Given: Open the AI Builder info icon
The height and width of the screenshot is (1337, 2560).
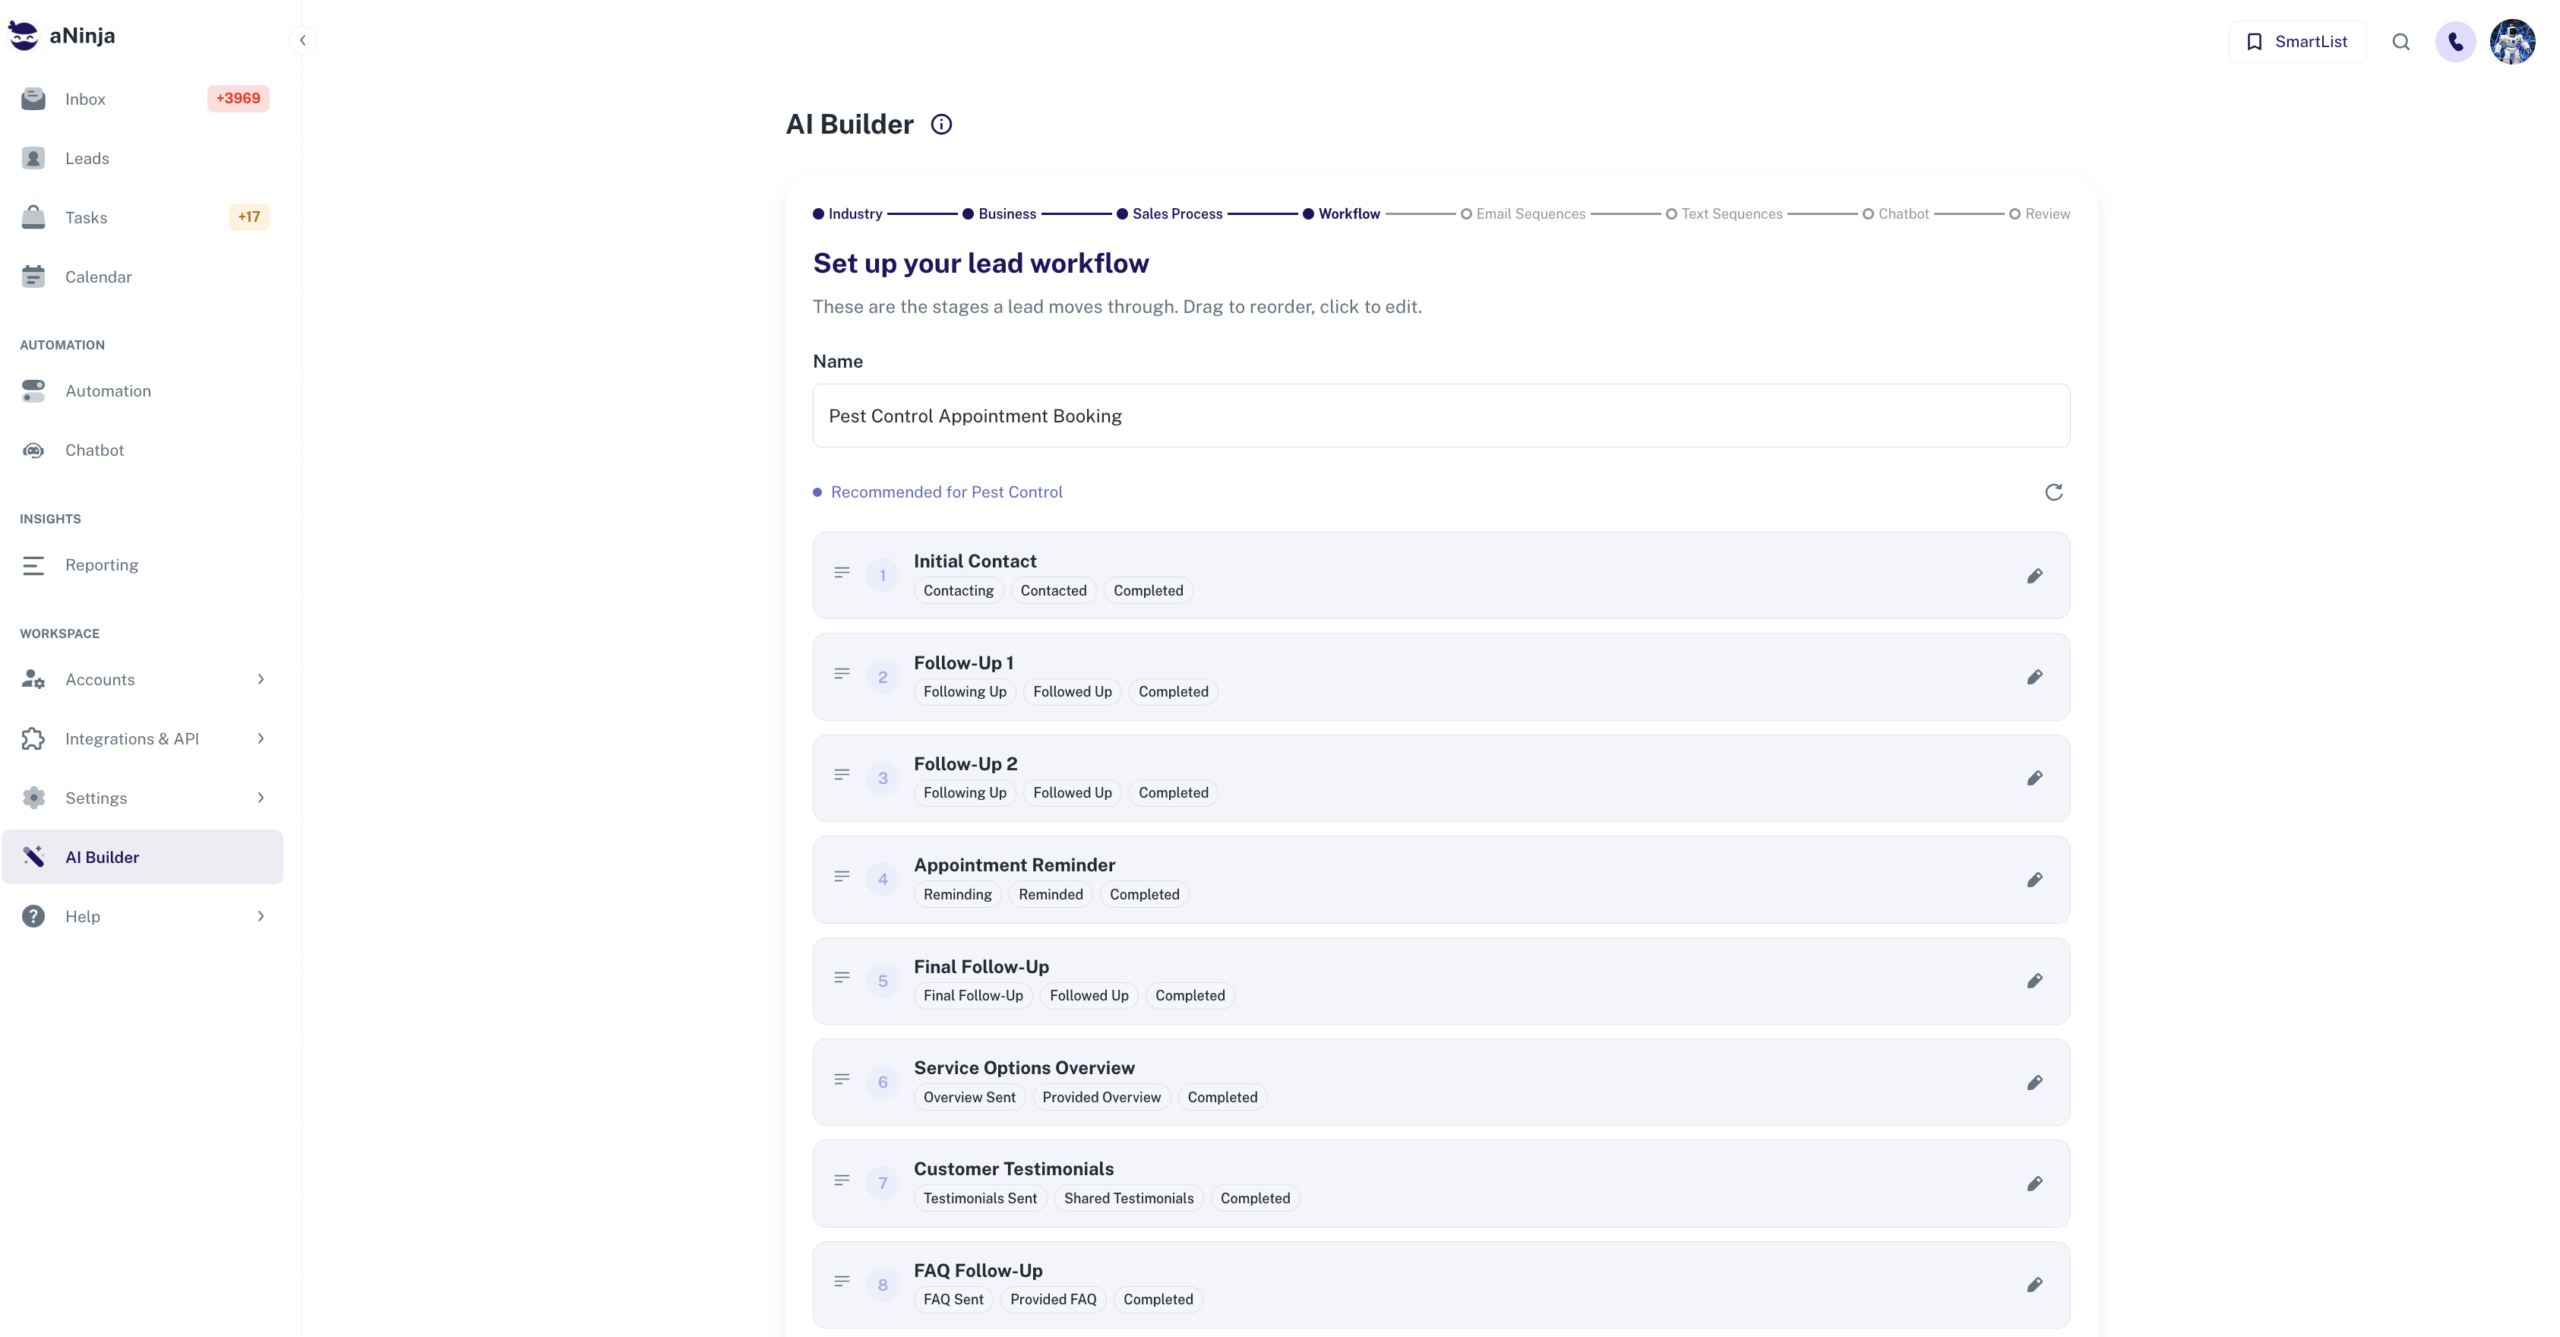Looking at the screenshot, I should coord(941,124).
